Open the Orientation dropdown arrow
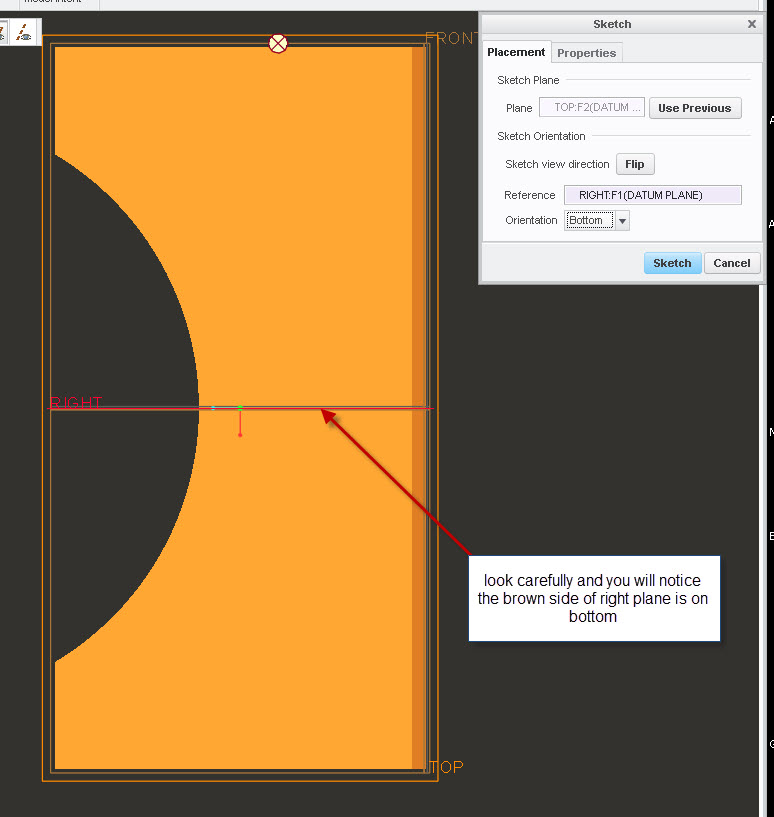The height and width of the screenshot is (817, 774). click(622, 221)
